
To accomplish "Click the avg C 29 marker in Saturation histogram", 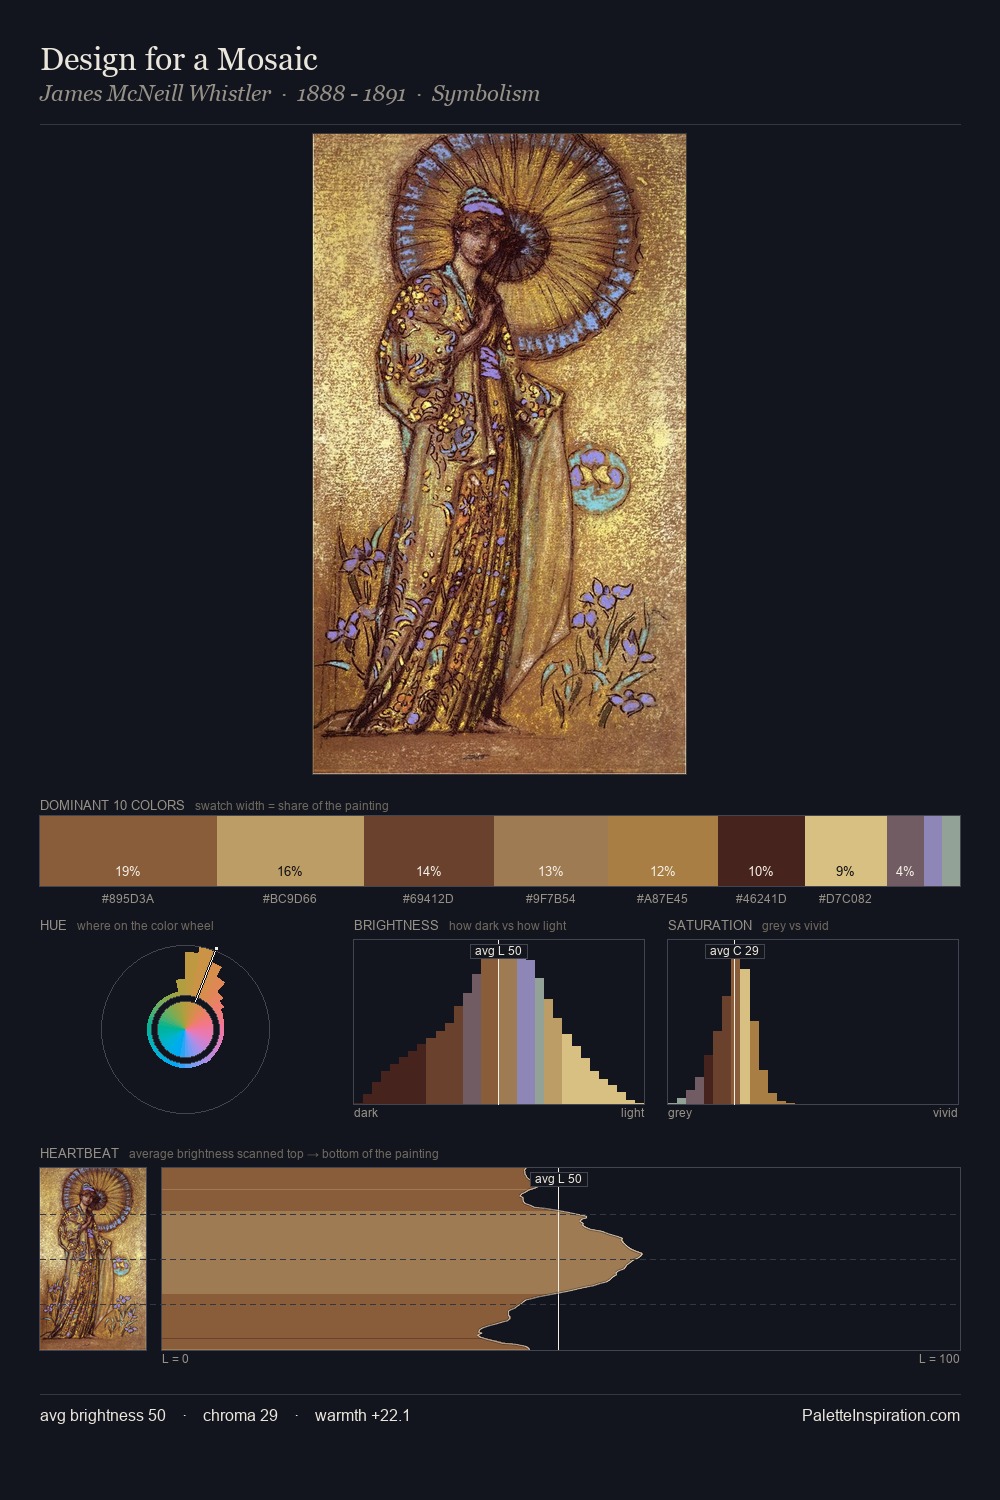I will point(734,951).
